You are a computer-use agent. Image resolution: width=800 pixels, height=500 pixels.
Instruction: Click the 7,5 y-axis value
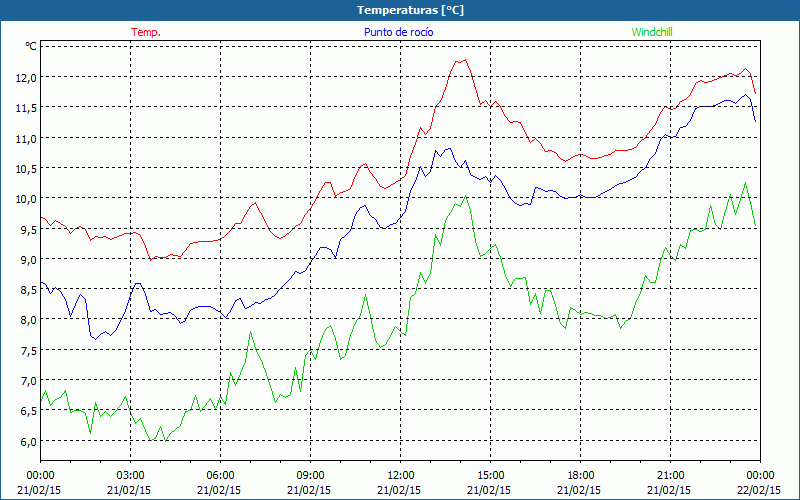coord(29,351)
